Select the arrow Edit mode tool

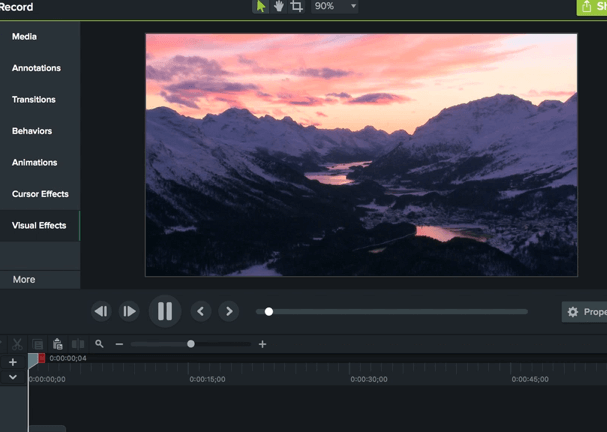tap(261, 6)
